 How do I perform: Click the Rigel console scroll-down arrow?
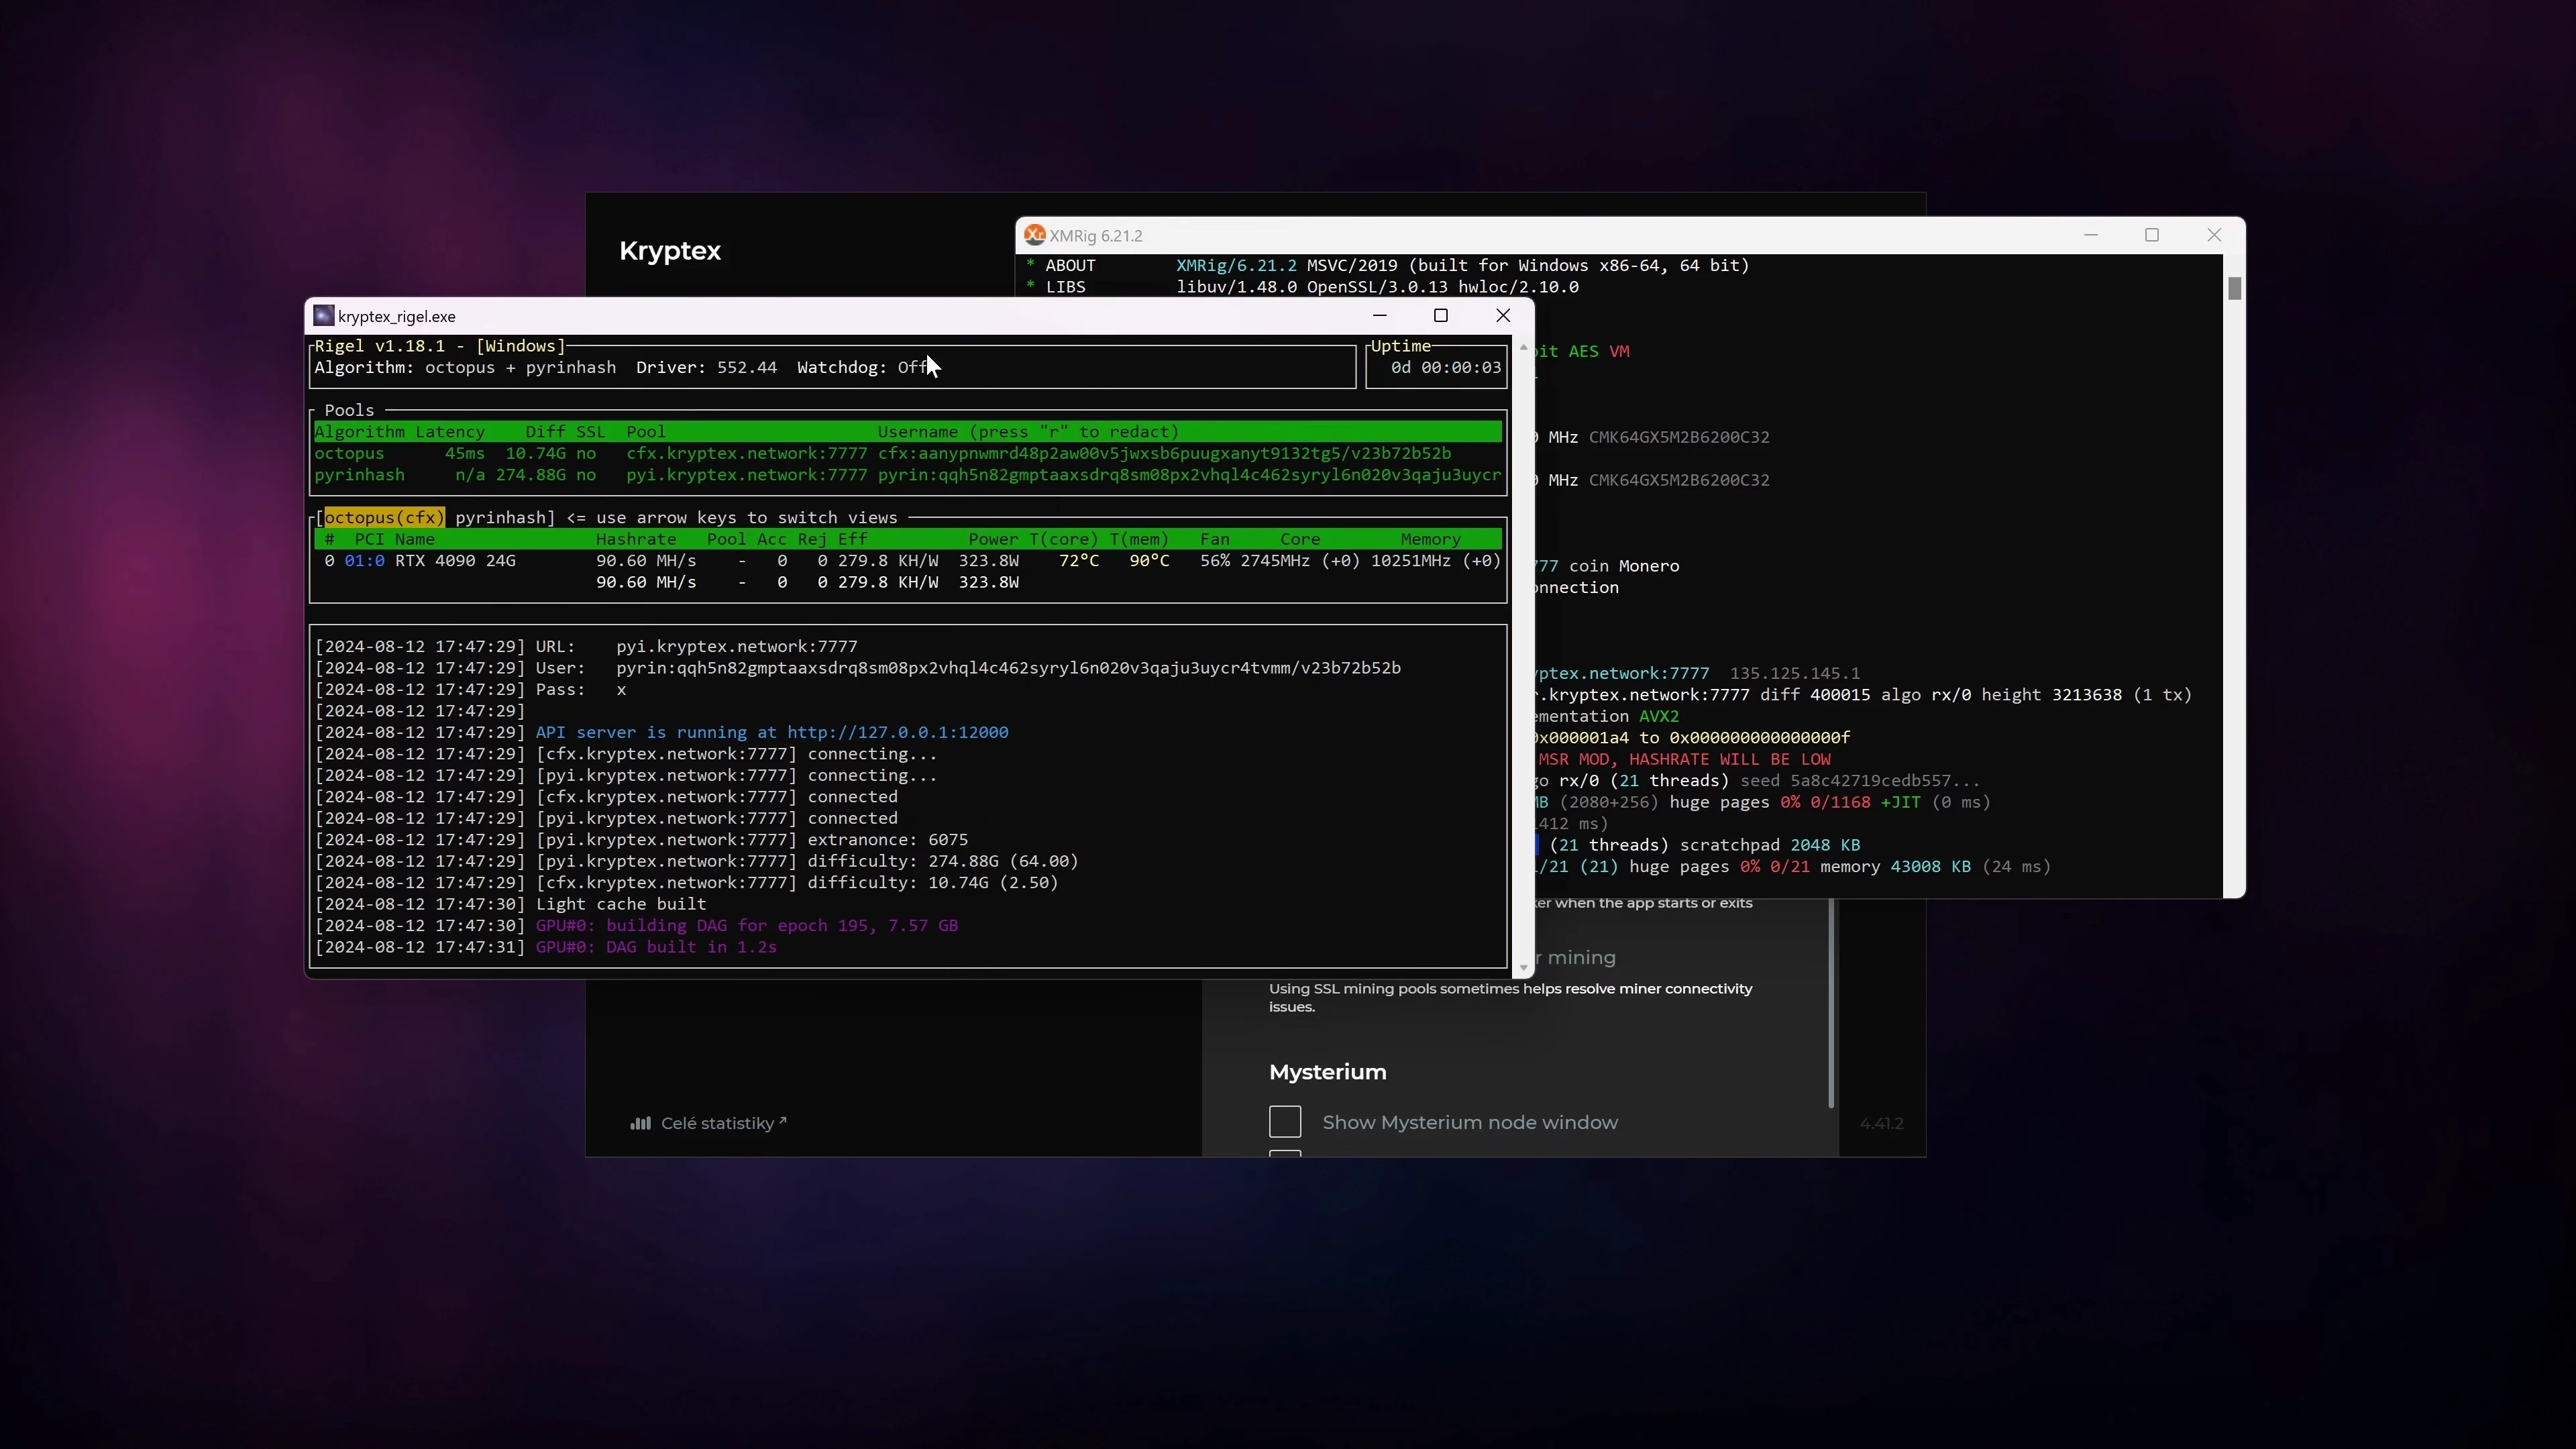pyautogui.click(x=1523, y=967)
